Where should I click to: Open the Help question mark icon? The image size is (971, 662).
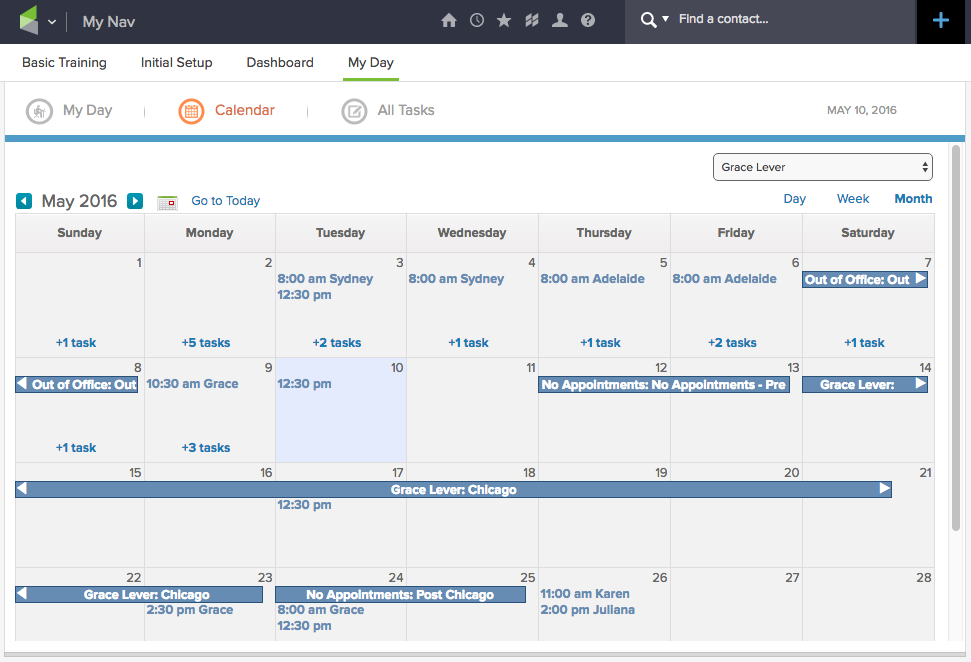pyautogui.click(x=588, y=20)
